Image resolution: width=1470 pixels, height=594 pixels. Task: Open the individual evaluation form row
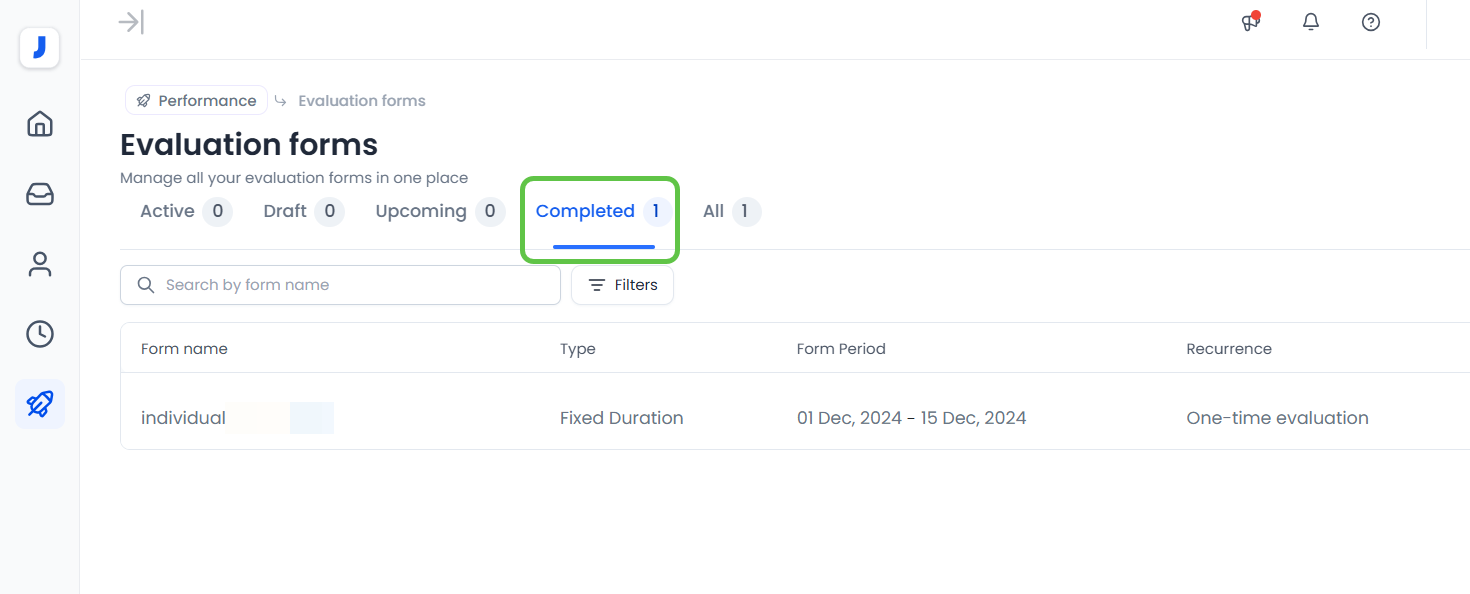[x=183, y=417]
